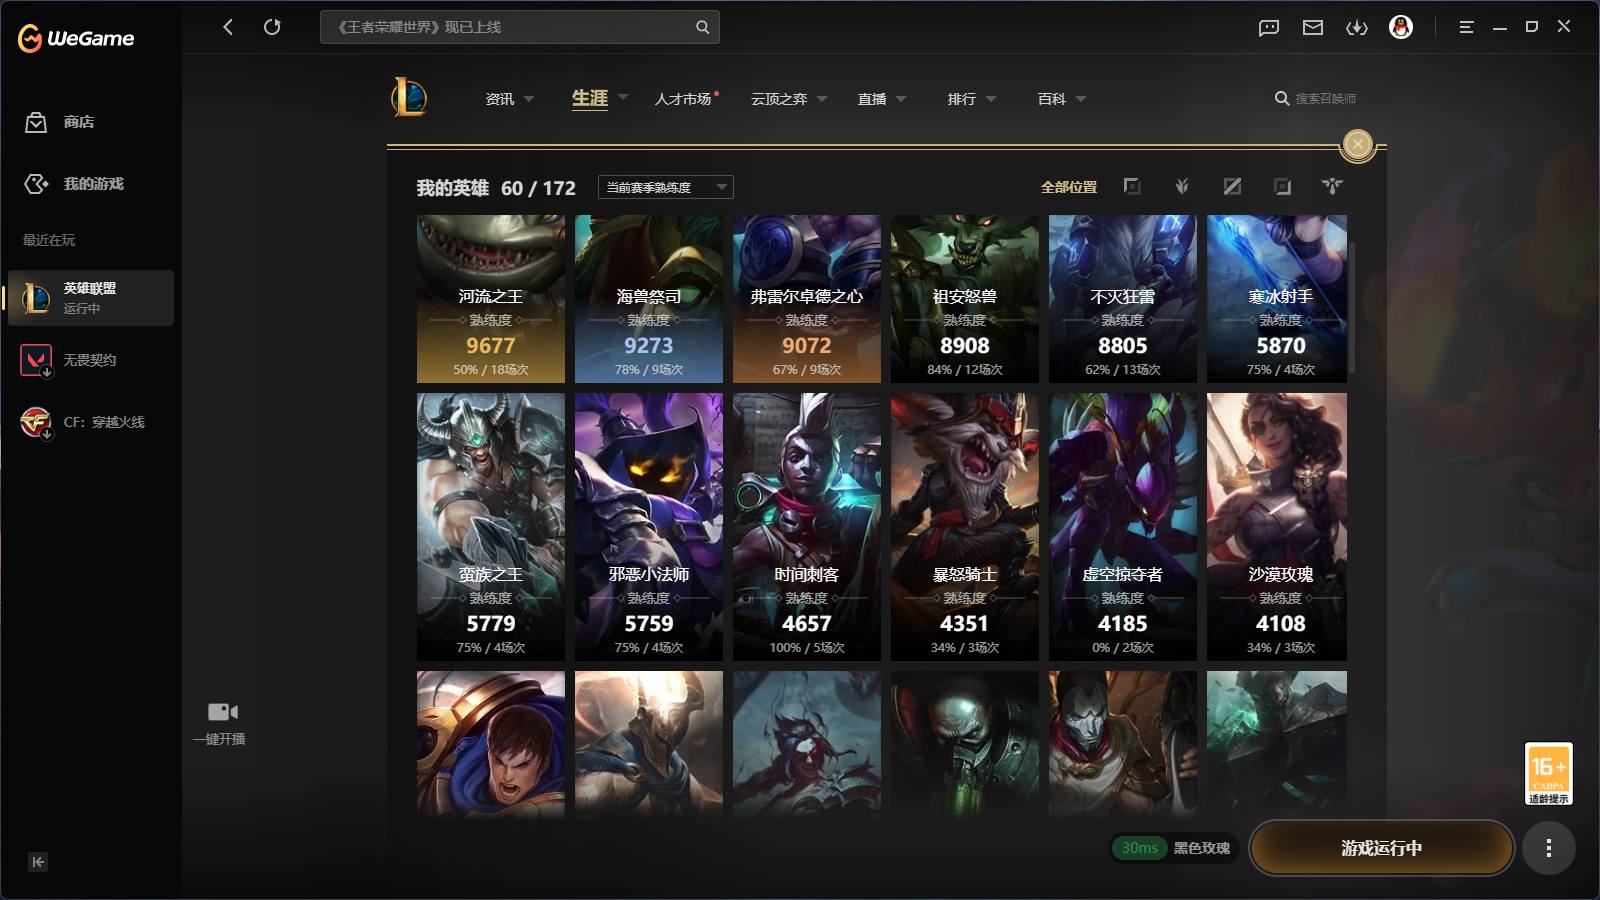Expand the arrow next to 云顶之弈
Viewport: 1600px width, 900px height.
(x=822, y=99)
